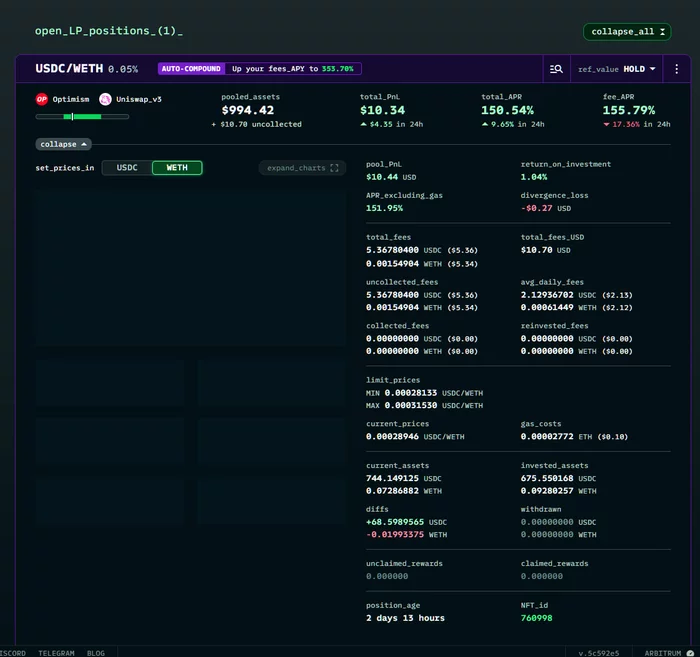Click the MIN limit price 0.00028133
The height and width of the screenshot is (657, 700).
pos(411,393)
